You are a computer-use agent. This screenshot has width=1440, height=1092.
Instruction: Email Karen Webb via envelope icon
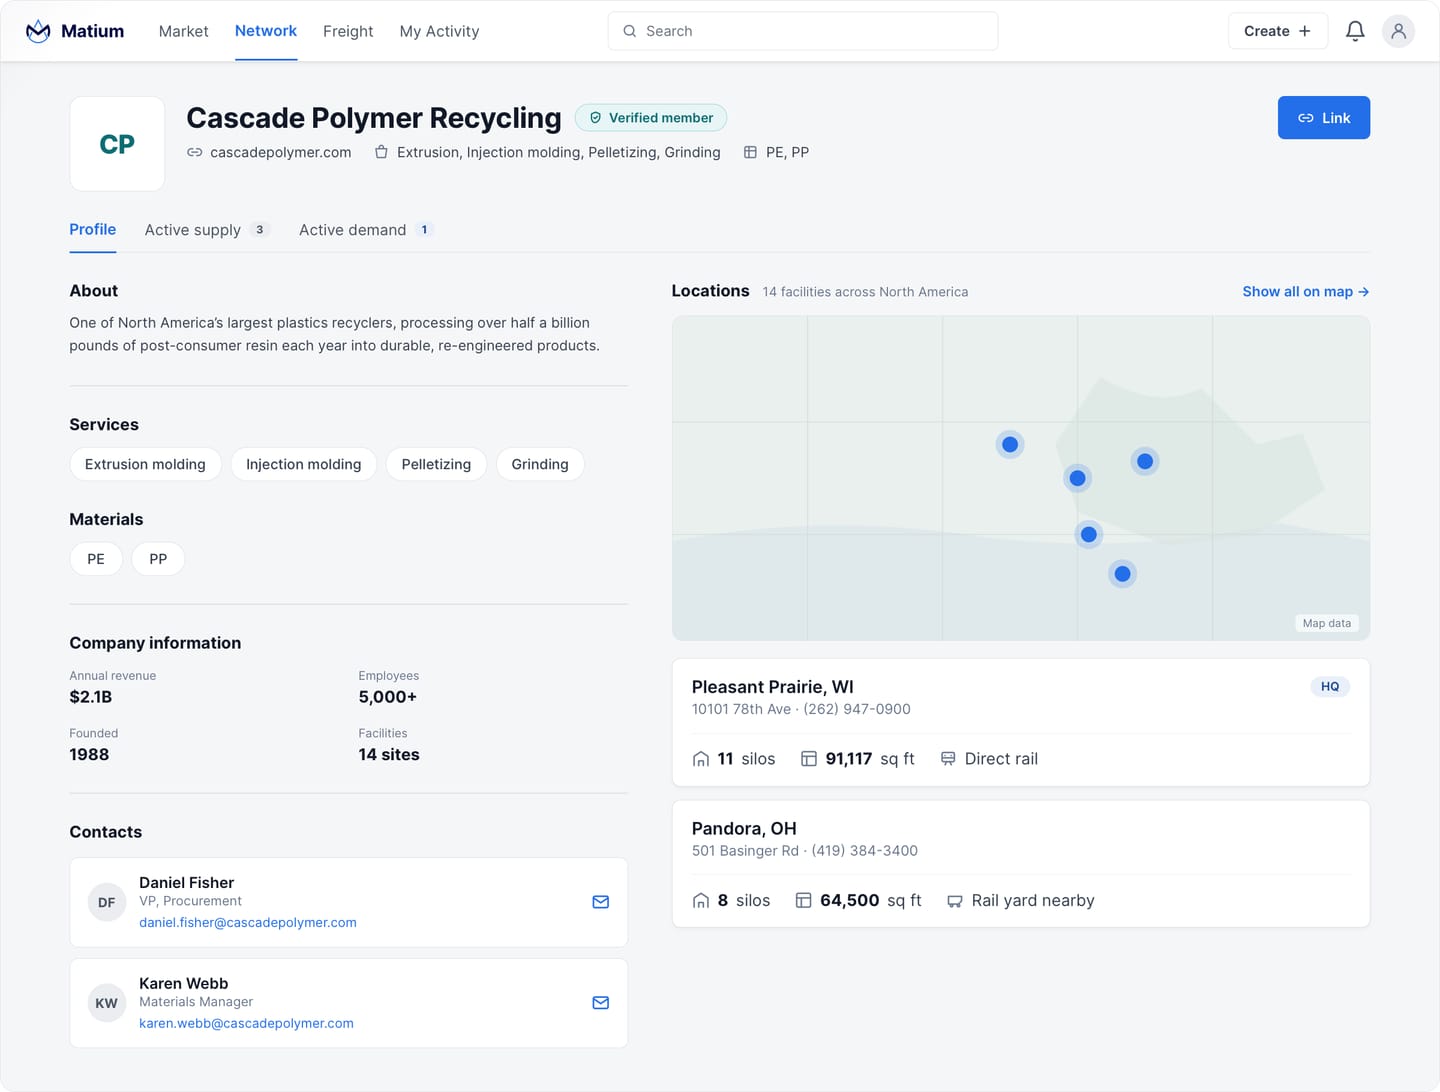pyautogui.click(x=600, y=1003)
